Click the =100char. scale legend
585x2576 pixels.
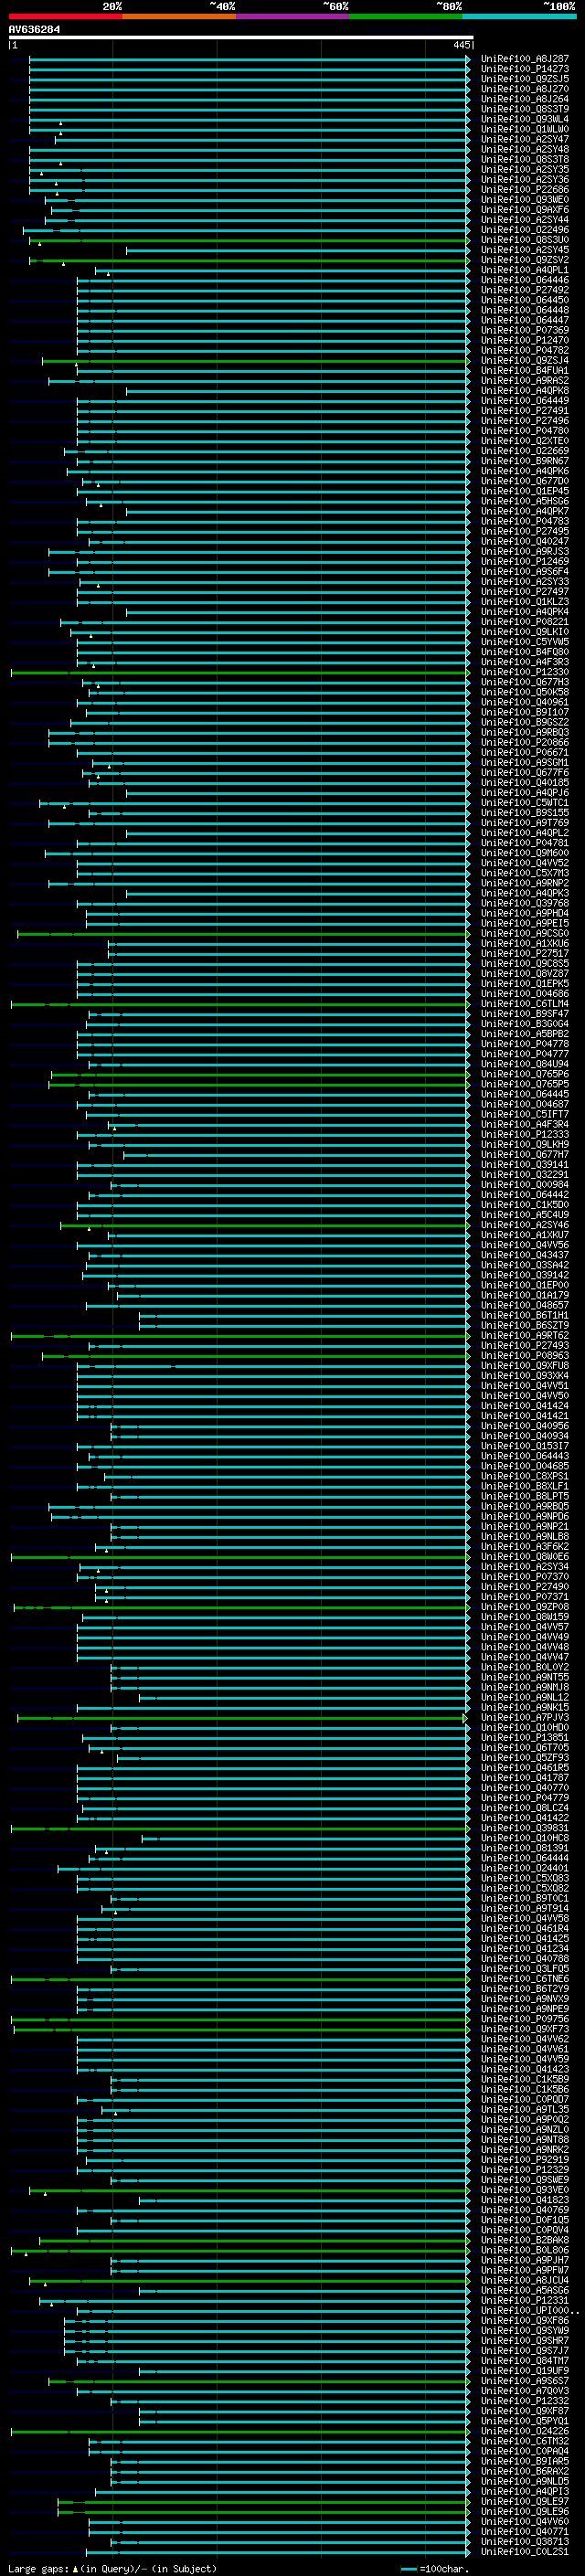pos(434,2569)
